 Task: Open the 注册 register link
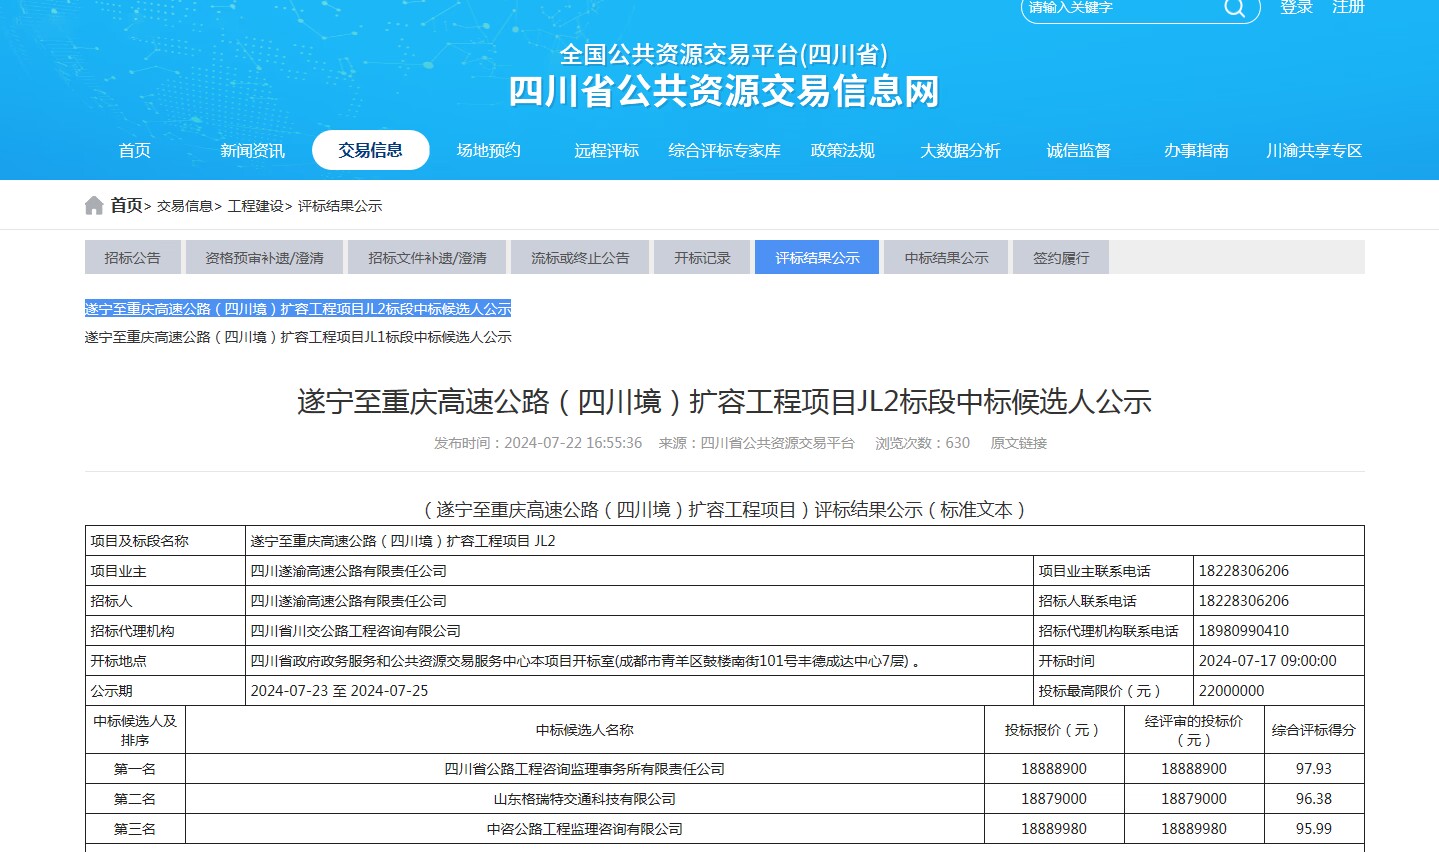[1348, 7]
